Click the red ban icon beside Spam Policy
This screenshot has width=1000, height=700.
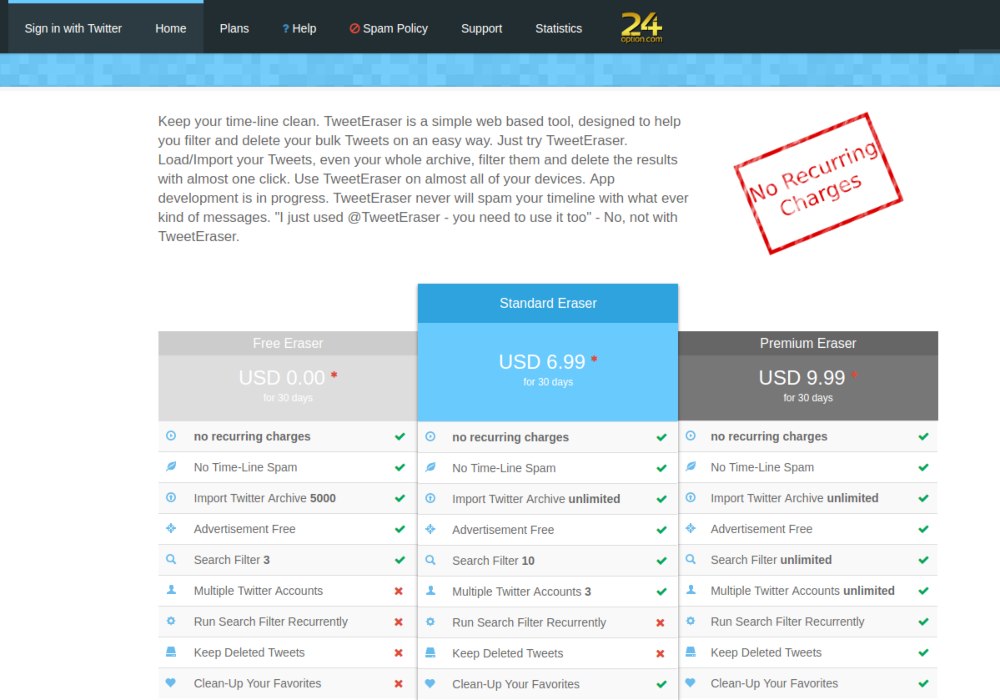[x=355, y=29]
